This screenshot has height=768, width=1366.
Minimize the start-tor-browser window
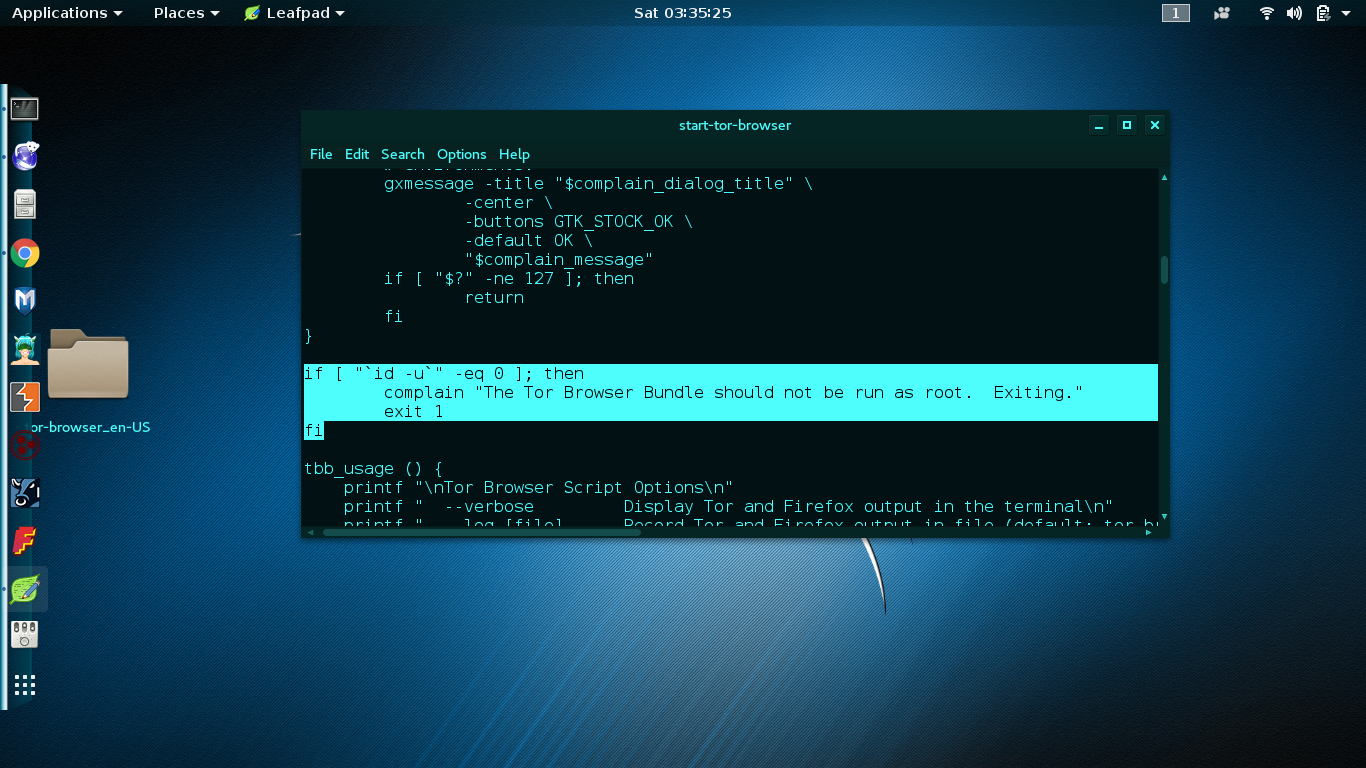1099,125
